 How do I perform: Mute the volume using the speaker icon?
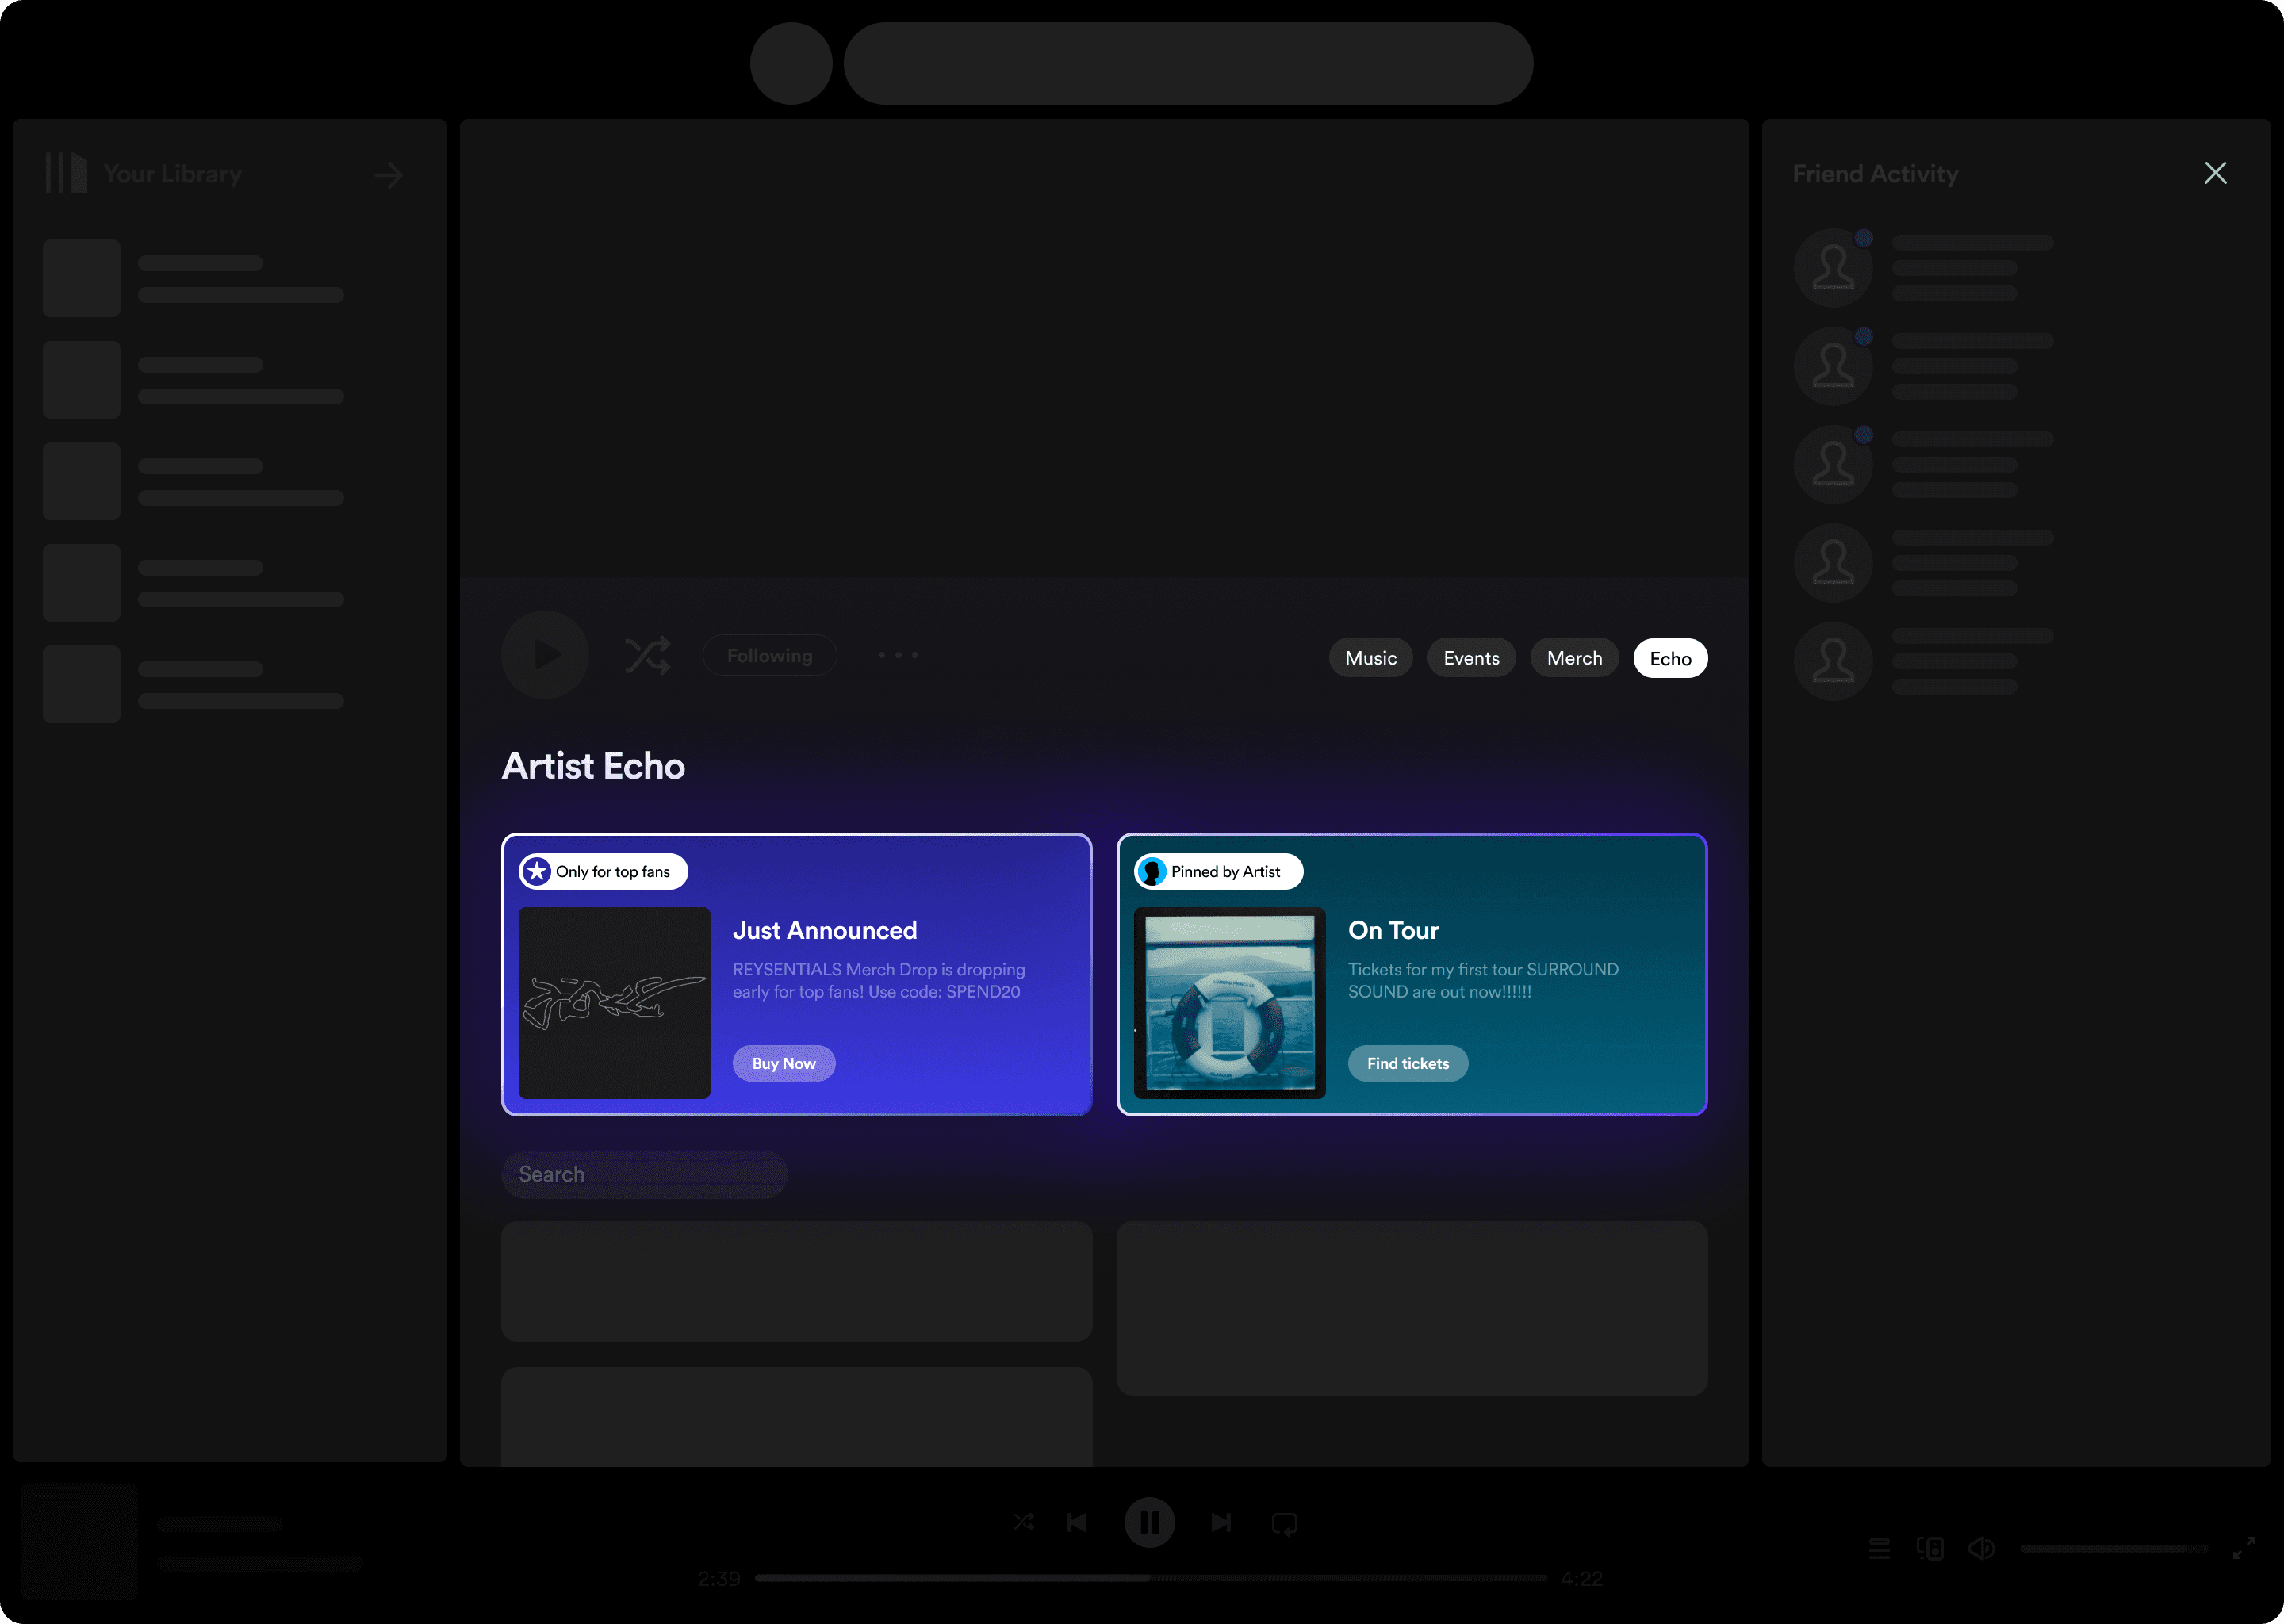[x=1981, y=1548]
